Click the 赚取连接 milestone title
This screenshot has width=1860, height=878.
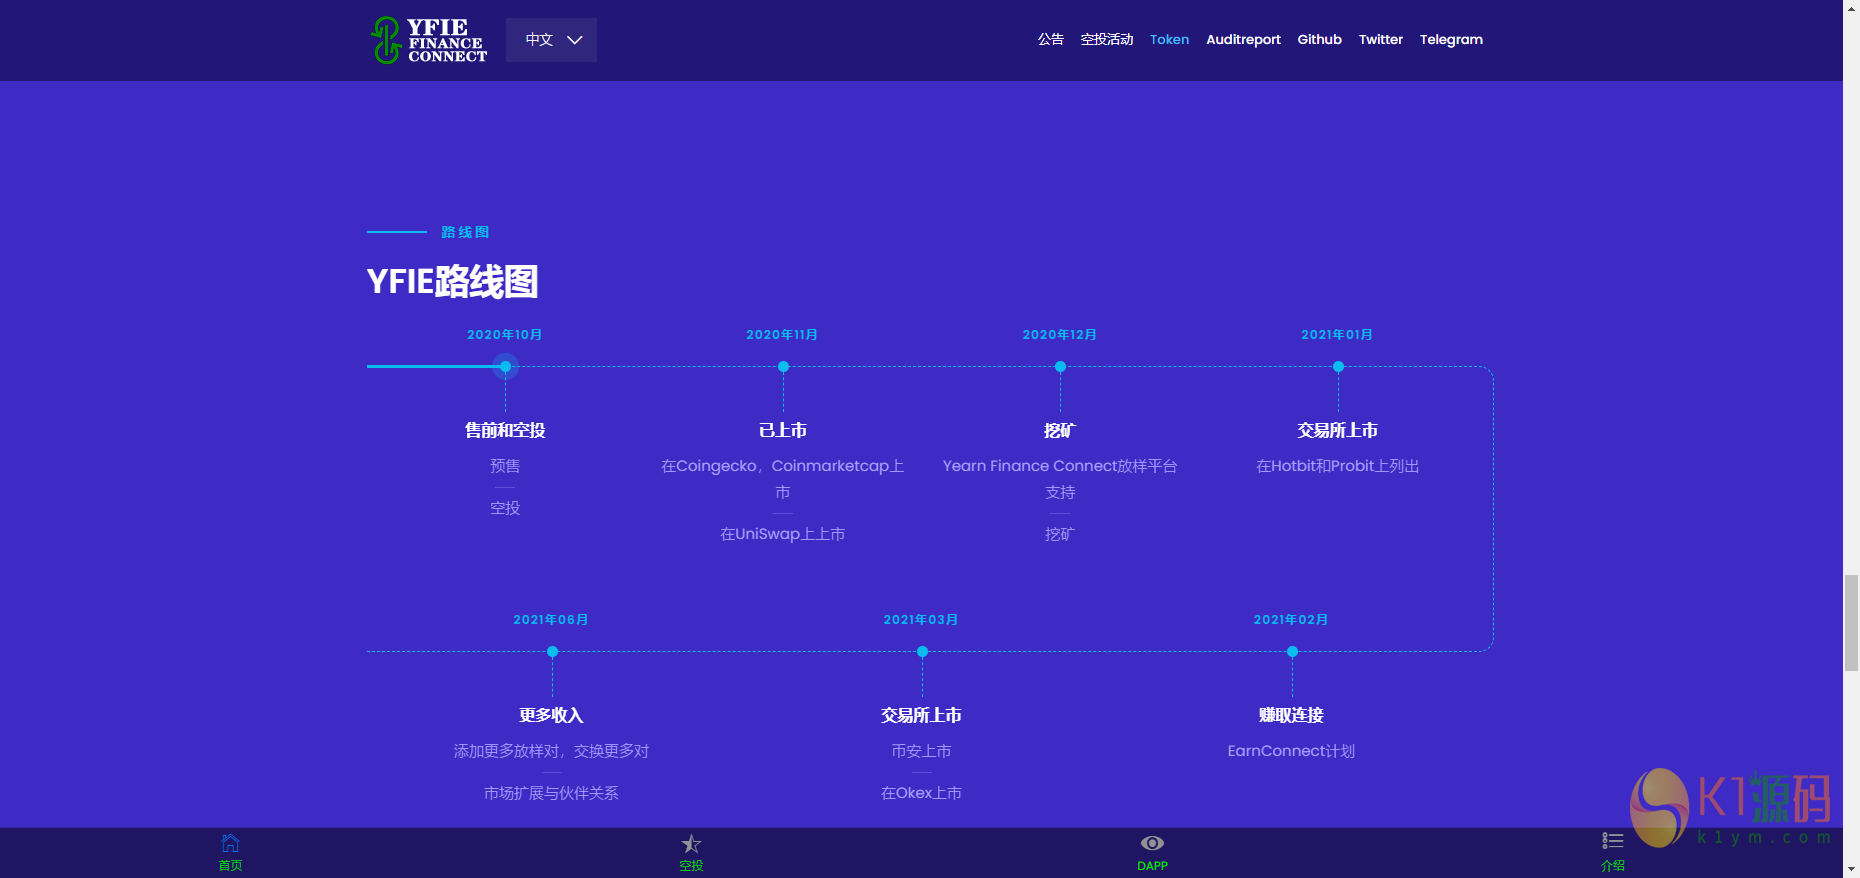point(1291,715)
